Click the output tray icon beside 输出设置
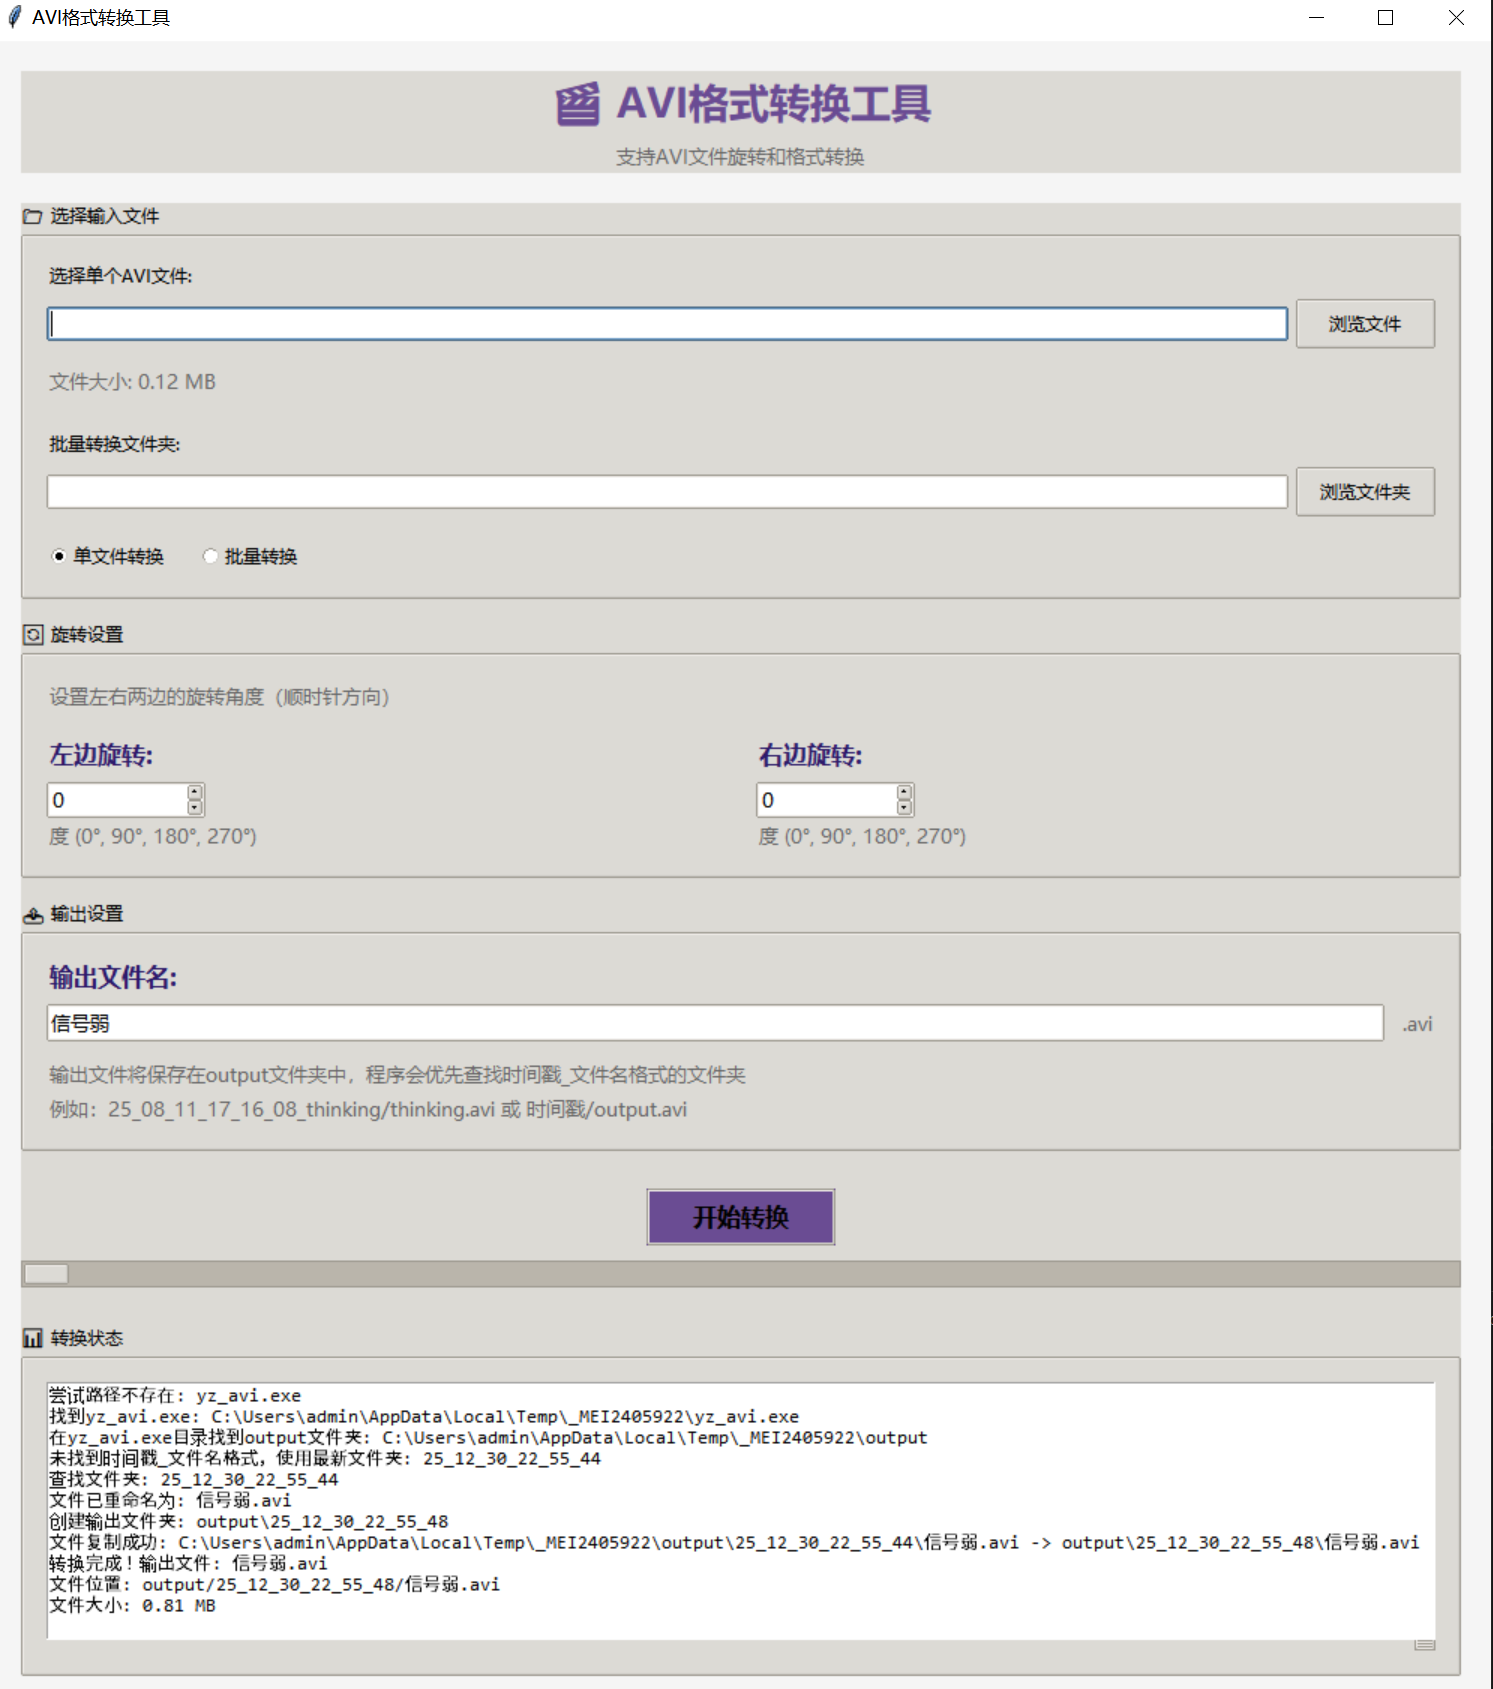Image resolution: width=1493 pixels, height=1689 pixels. 33,915
